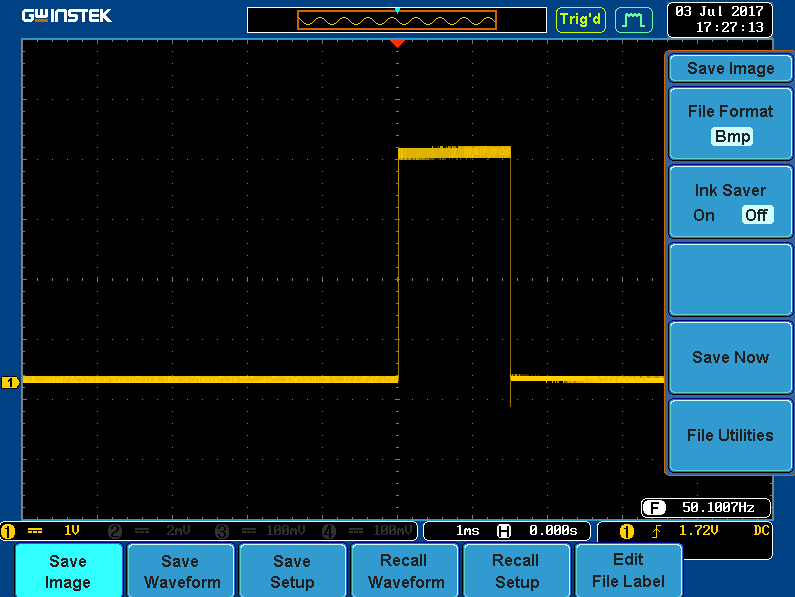Click the frequency counter F icon

click(x=655, y=508)
